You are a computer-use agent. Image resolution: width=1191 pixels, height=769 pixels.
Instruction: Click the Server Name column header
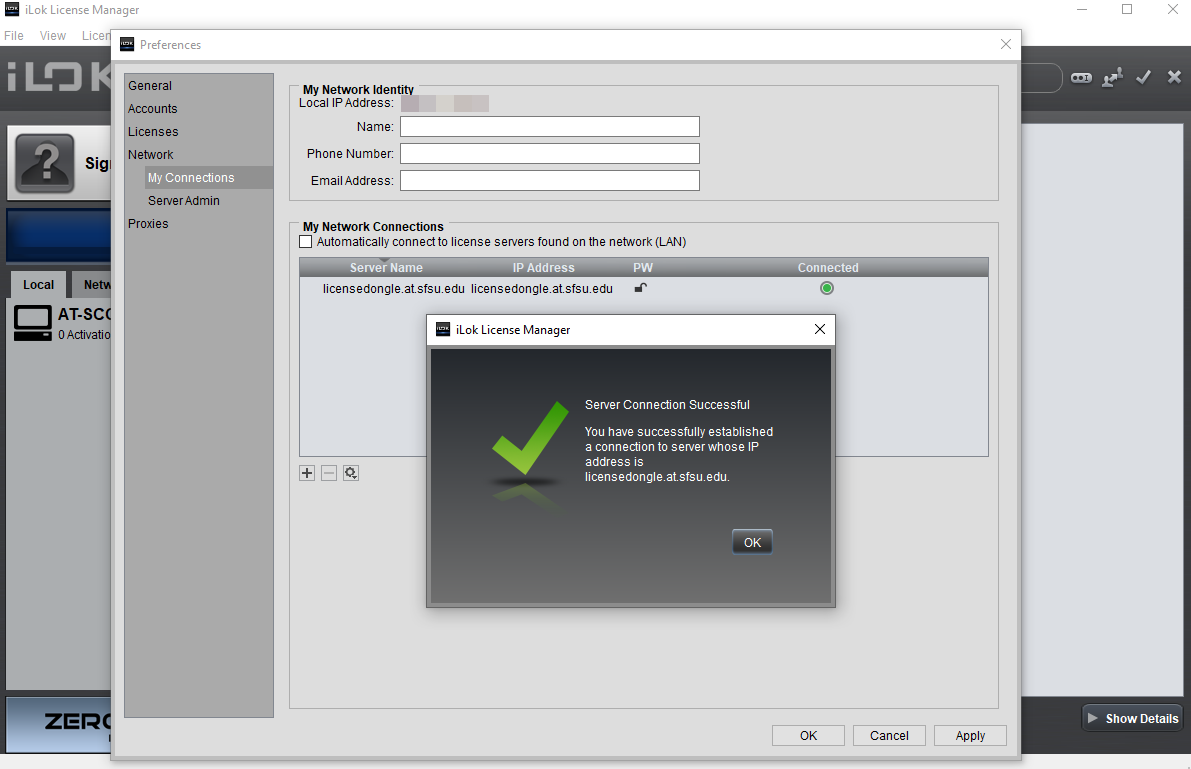click(386, 267)
